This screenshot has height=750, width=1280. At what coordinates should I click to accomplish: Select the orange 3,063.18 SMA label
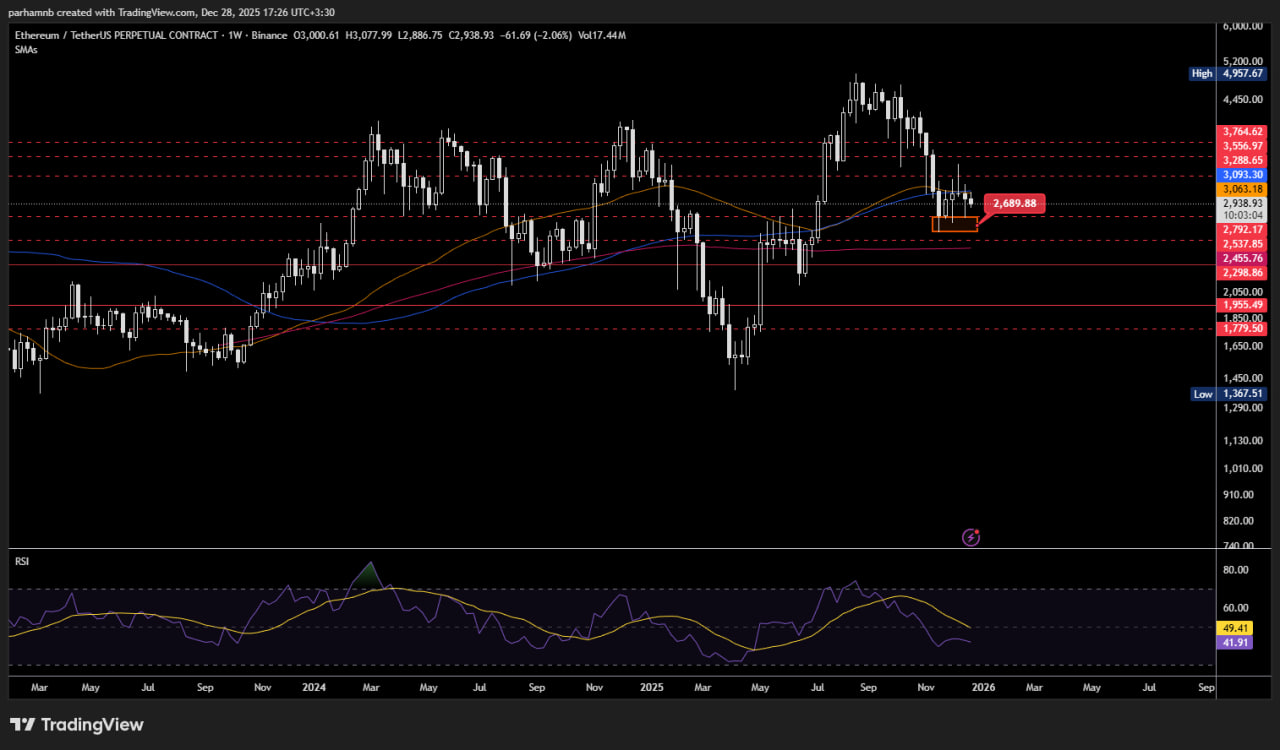coord(1243,189)
